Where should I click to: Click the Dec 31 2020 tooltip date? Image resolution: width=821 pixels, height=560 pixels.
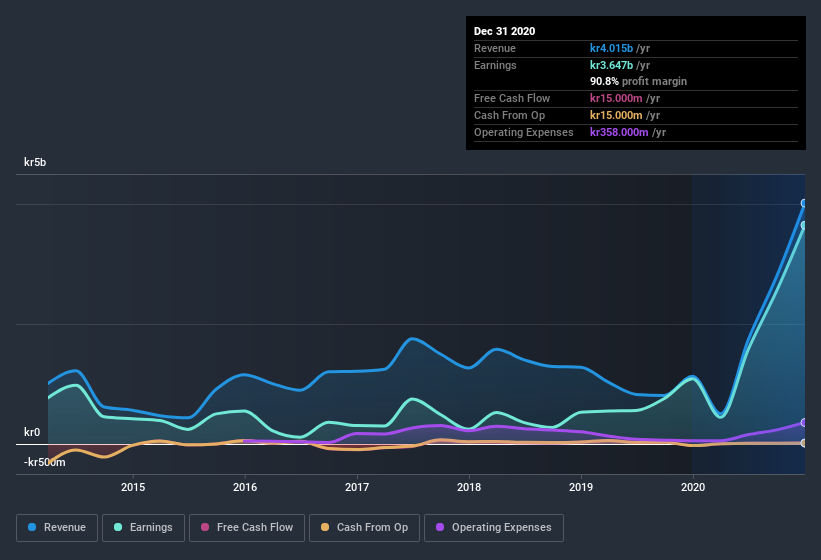coord(505,31)
